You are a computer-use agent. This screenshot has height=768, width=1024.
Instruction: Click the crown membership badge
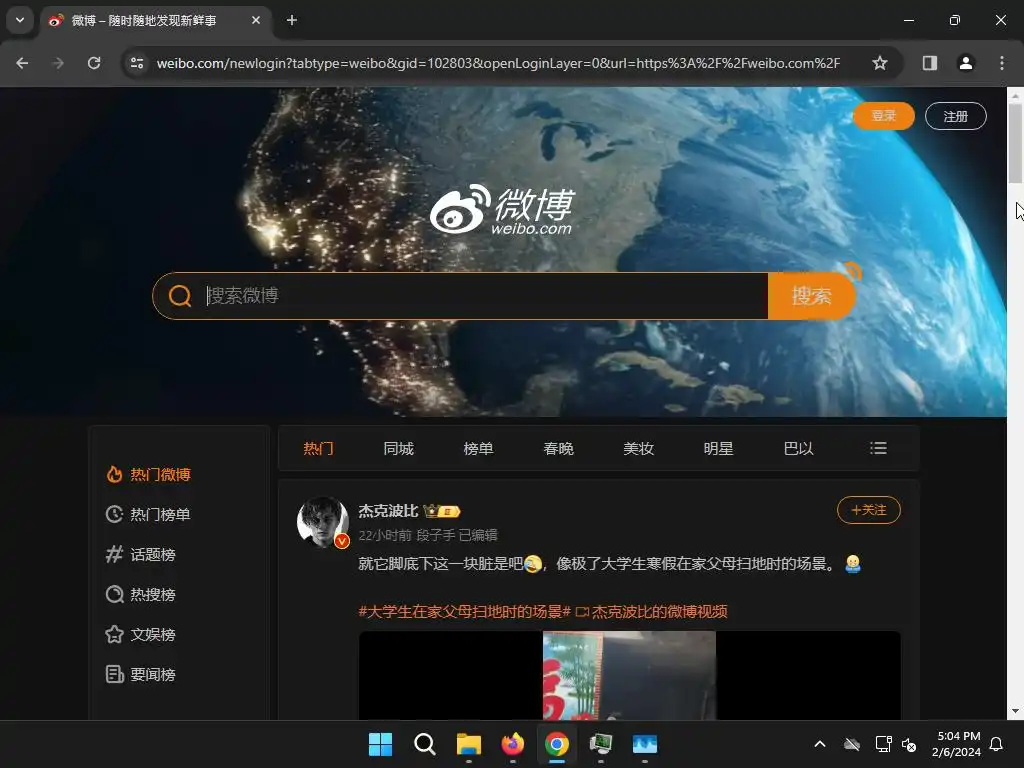point(442,511)
